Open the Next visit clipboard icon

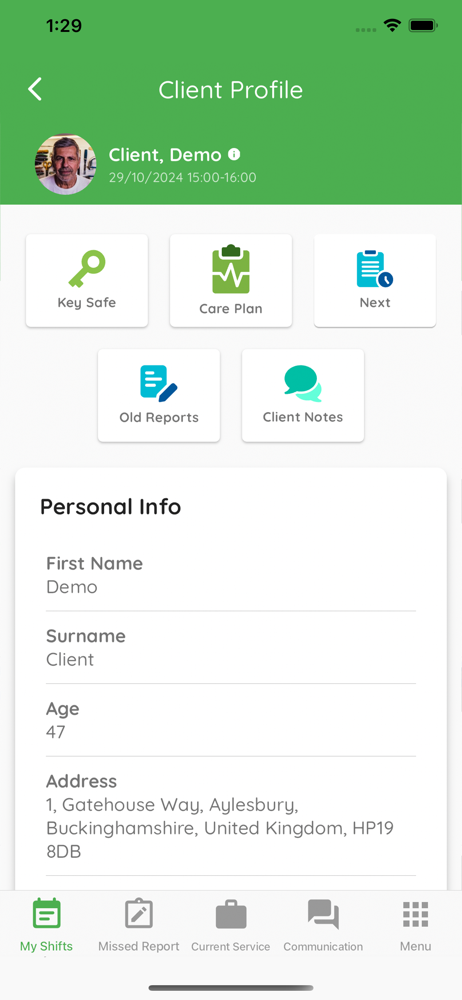point(375,268)
